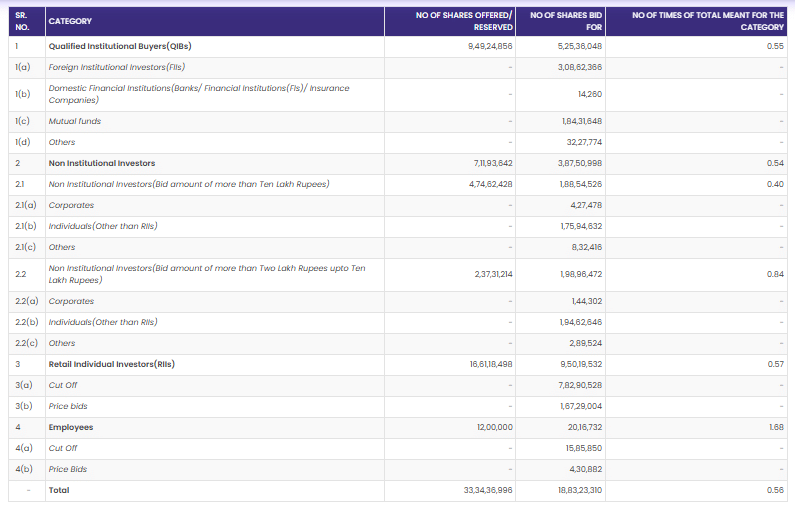This screenshot has height=513, width=795.
Task: Click total shares bid value 18,83,23,310
Action: [580, 490]
